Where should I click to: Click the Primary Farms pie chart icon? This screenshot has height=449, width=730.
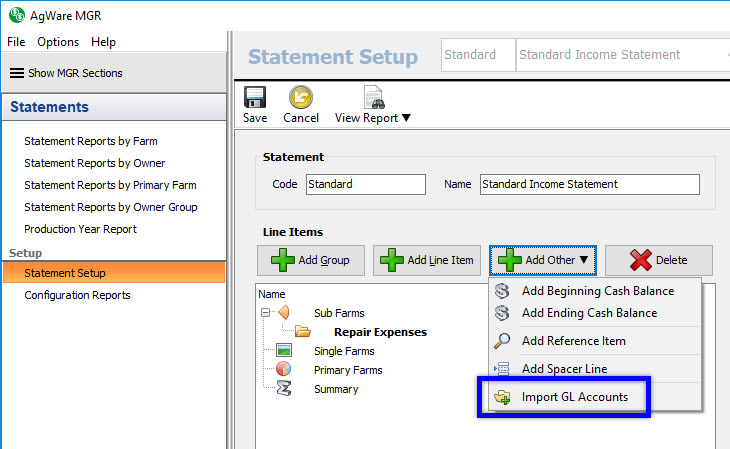tap(283, 370)
